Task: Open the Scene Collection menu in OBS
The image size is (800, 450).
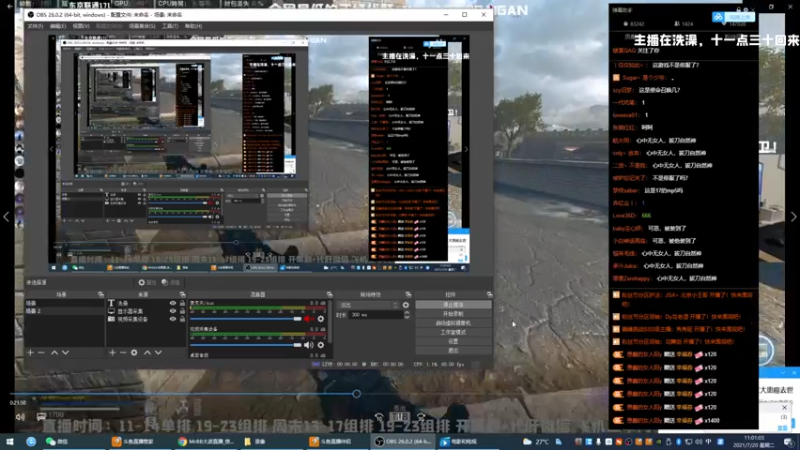Action: [142, 26]
